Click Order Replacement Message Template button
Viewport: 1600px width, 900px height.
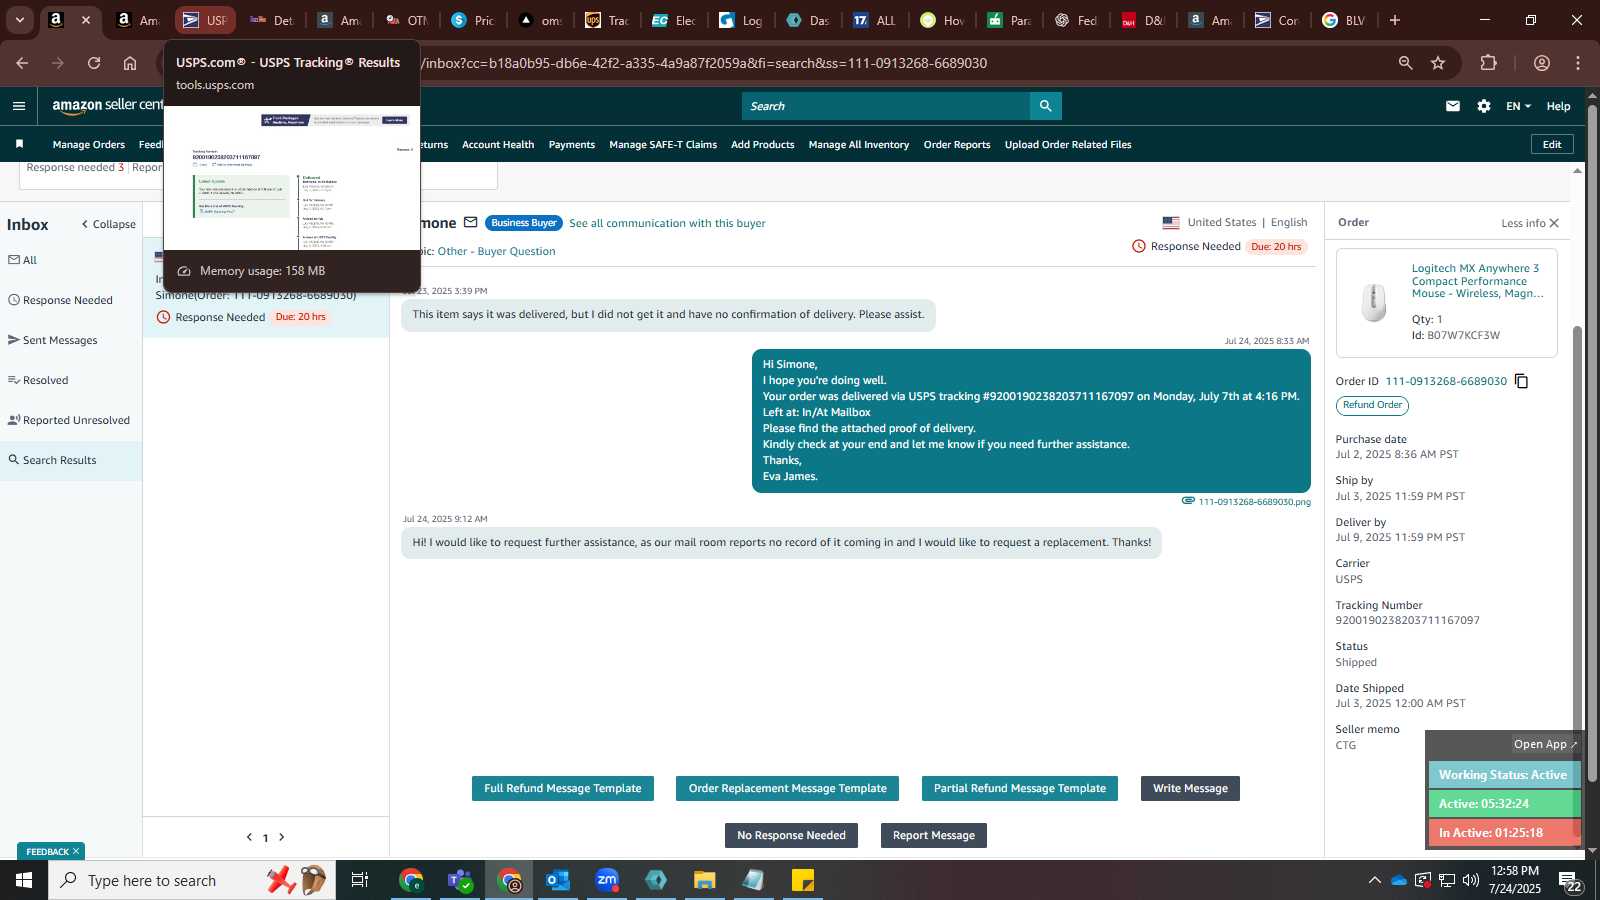(788, 788)
